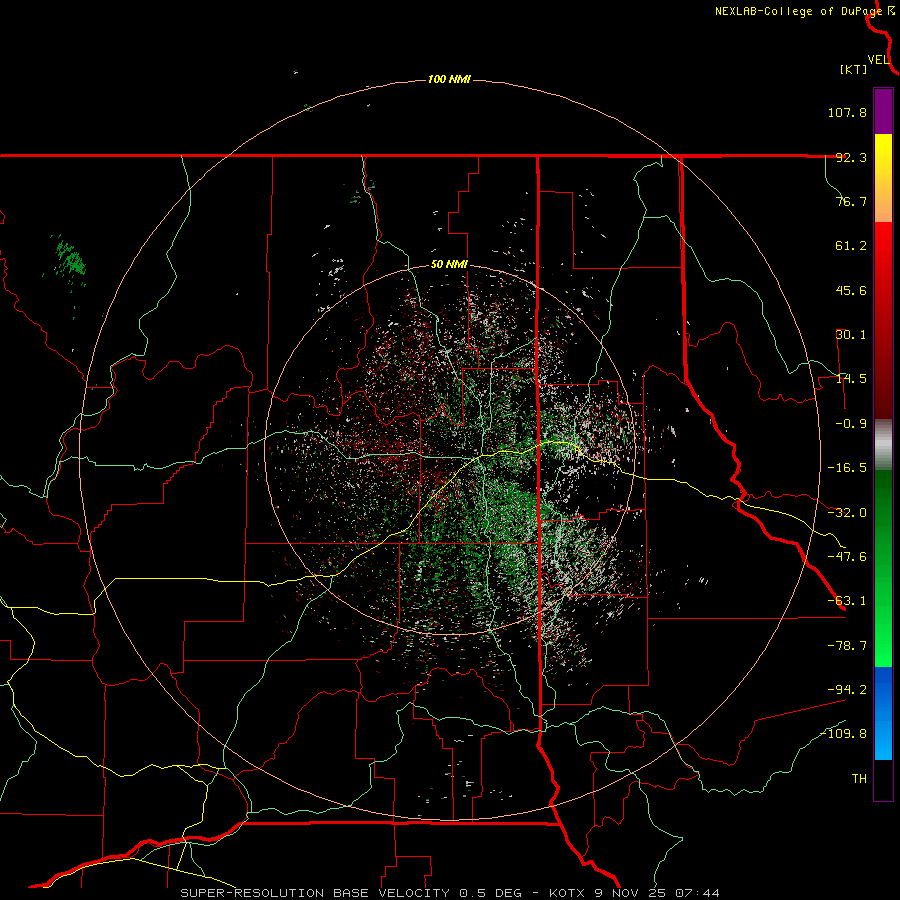Click the isolated green echo patch in northwest
Screen dimensions: 900x900
click(70, 258)
